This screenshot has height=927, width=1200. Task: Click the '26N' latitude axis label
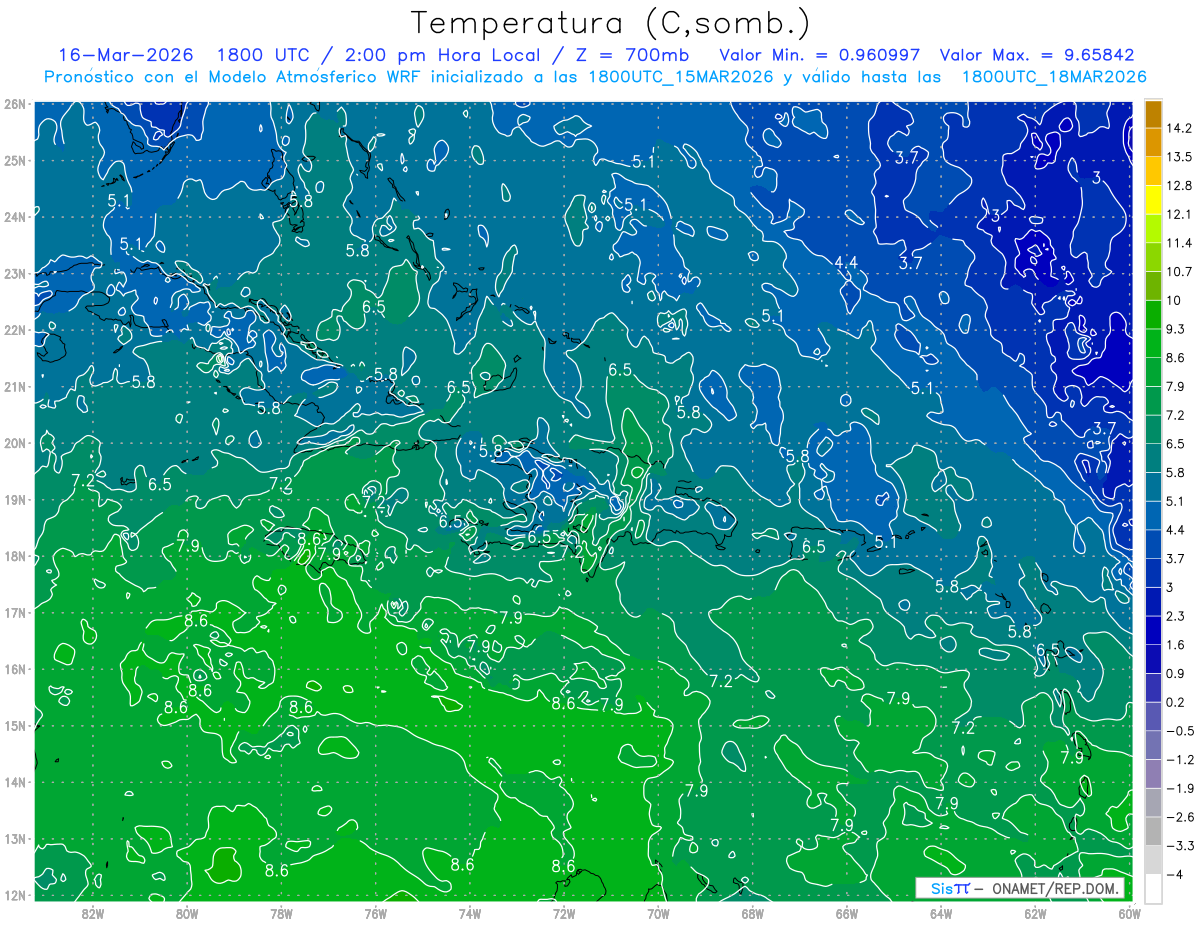point(15,104)
